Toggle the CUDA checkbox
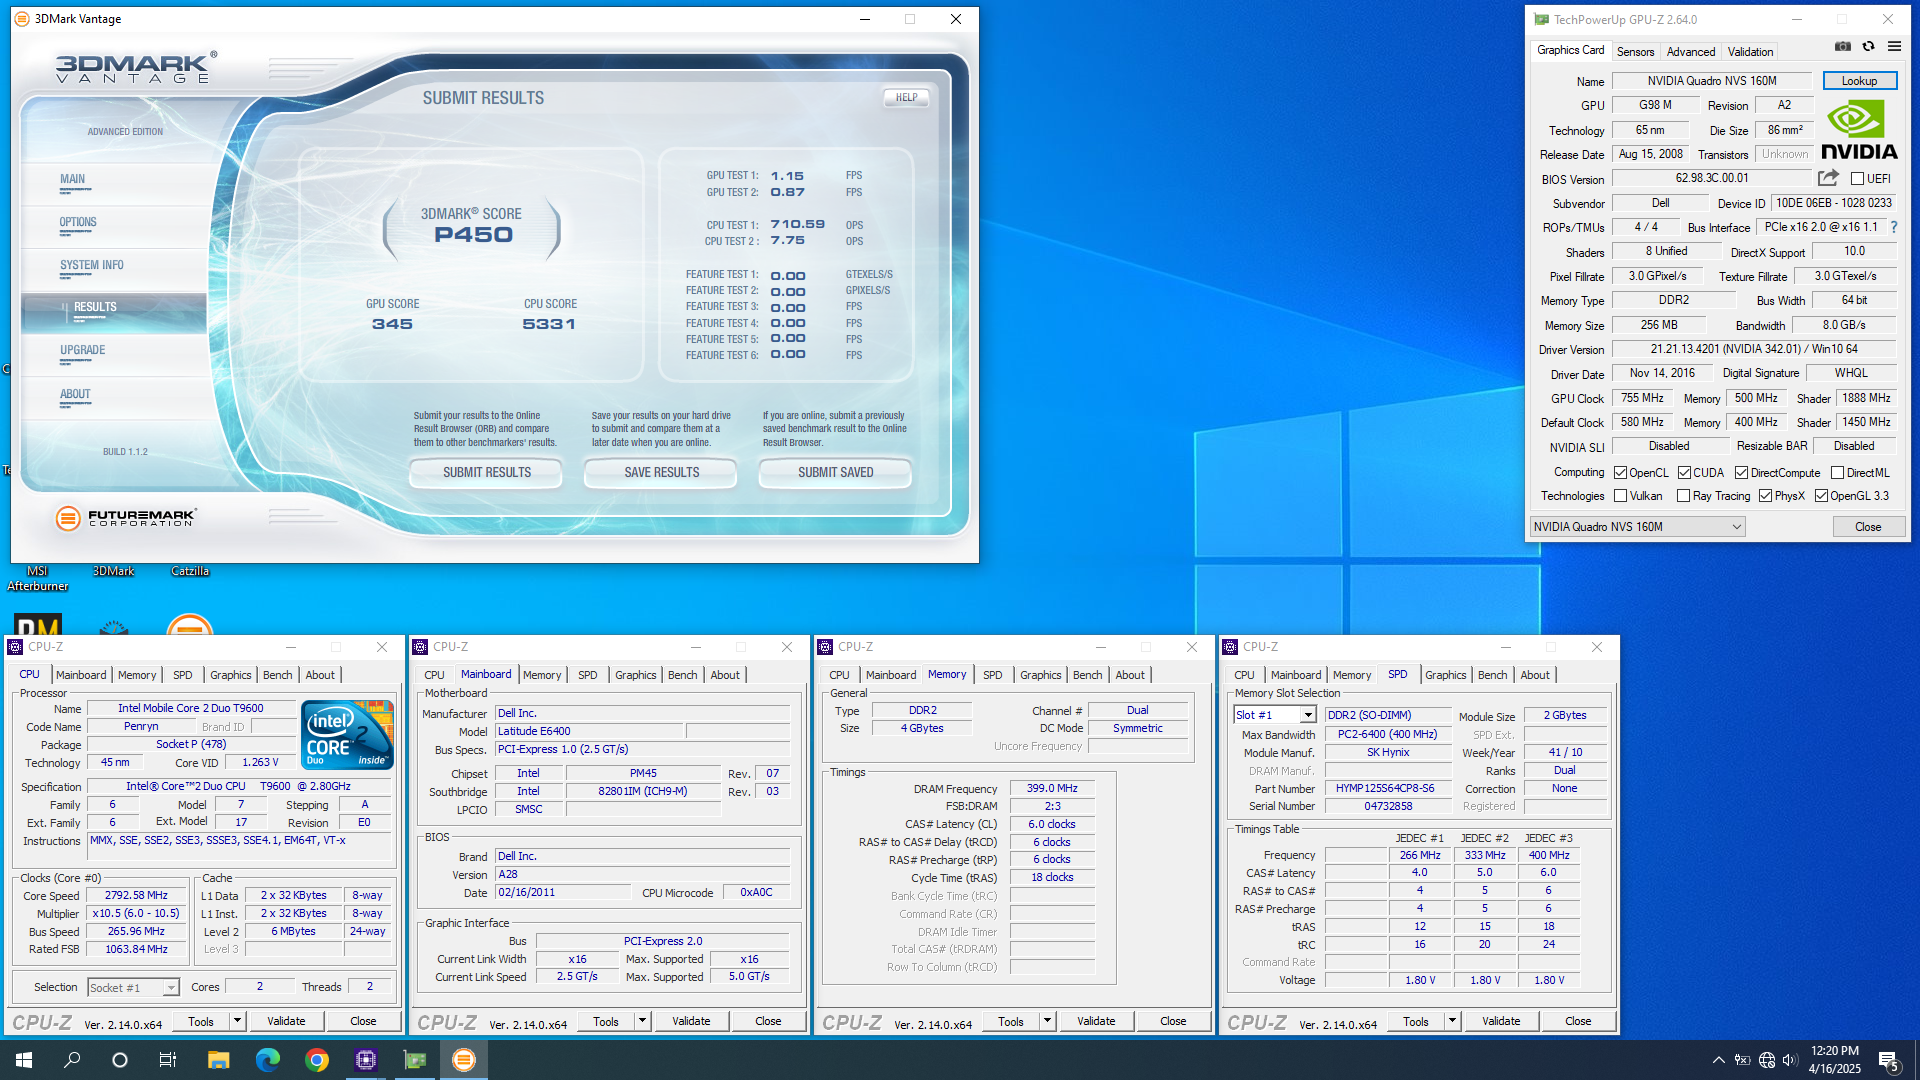The height and width of the screenshot is (1080, 1920). 1684,473
